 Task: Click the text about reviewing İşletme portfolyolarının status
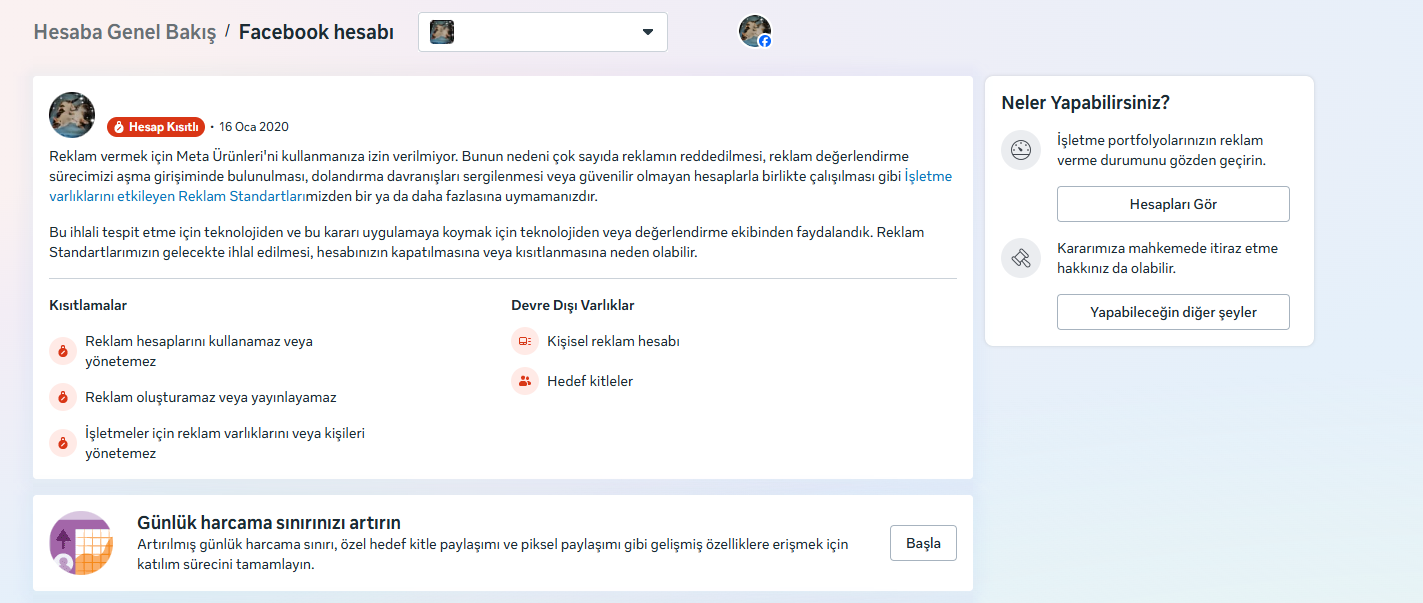[x=1160, y=150]
